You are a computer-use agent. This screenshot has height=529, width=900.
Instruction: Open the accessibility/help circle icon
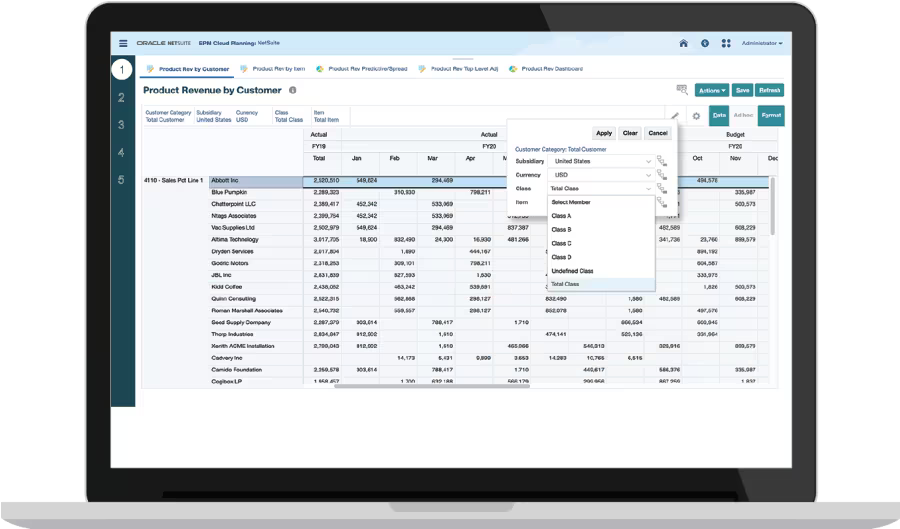click(706, 43)
